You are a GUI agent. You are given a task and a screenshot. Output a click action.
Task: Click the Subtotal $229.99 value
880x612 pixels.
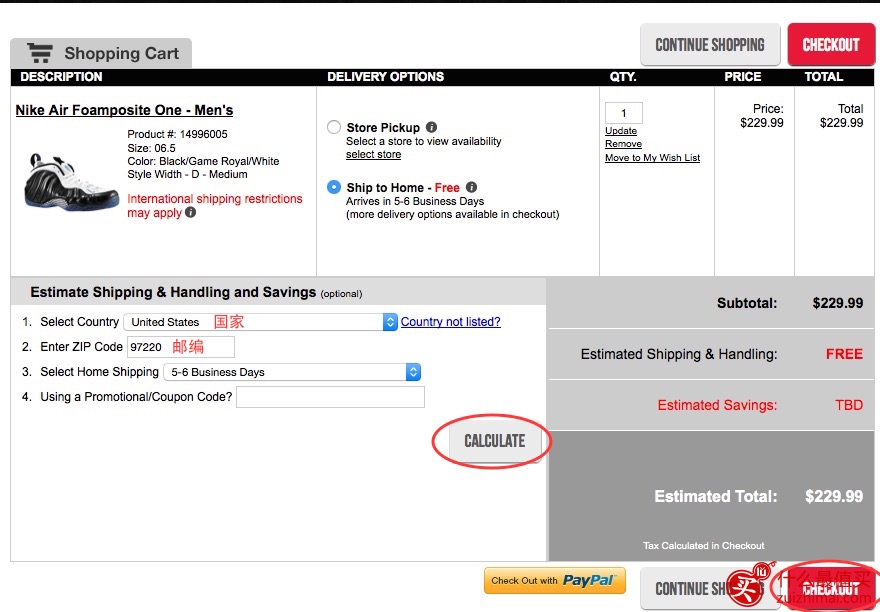837,303
